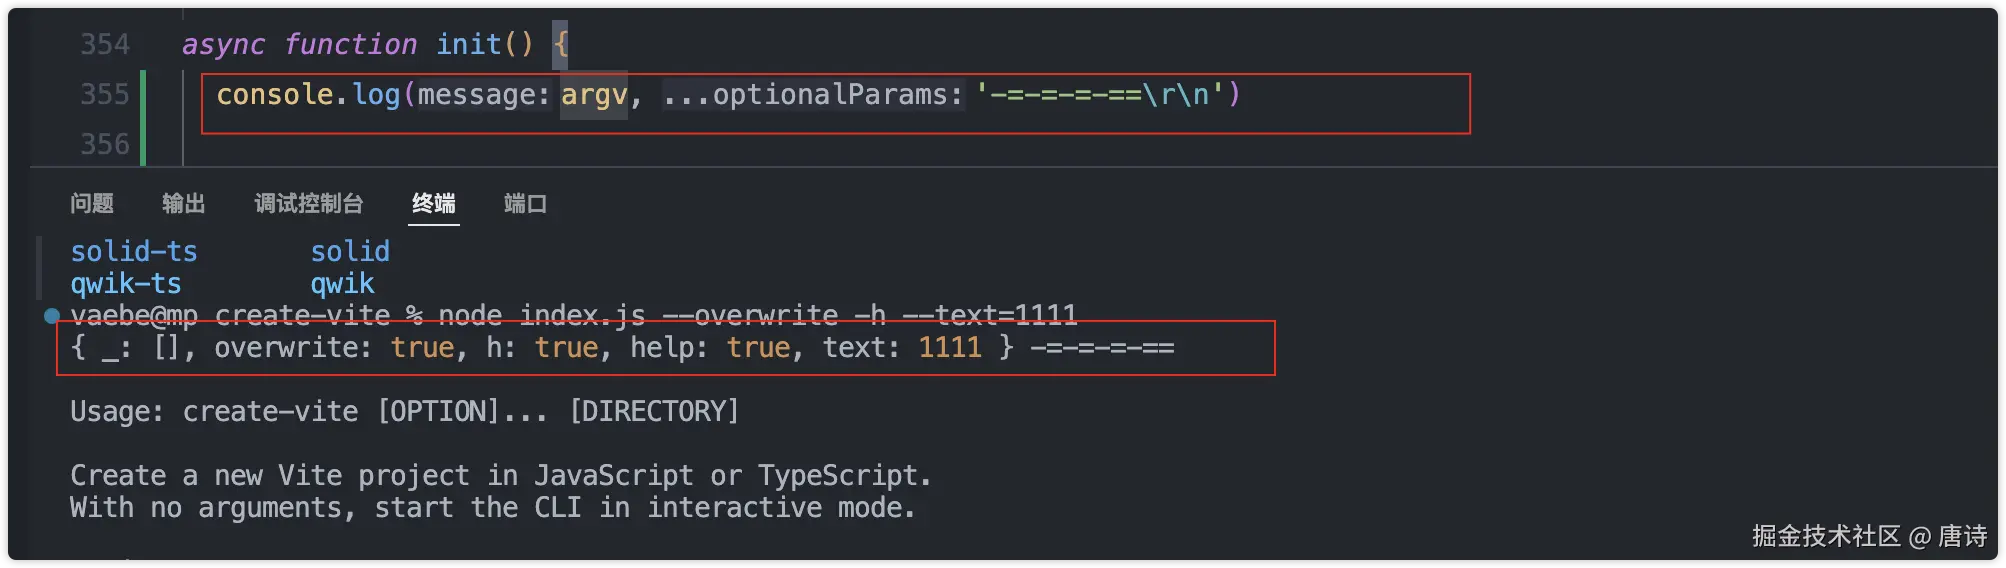Select the 终端 (Terminal) tab
The height and width of the screenshot is (568, 2006).
coord(434,204)
